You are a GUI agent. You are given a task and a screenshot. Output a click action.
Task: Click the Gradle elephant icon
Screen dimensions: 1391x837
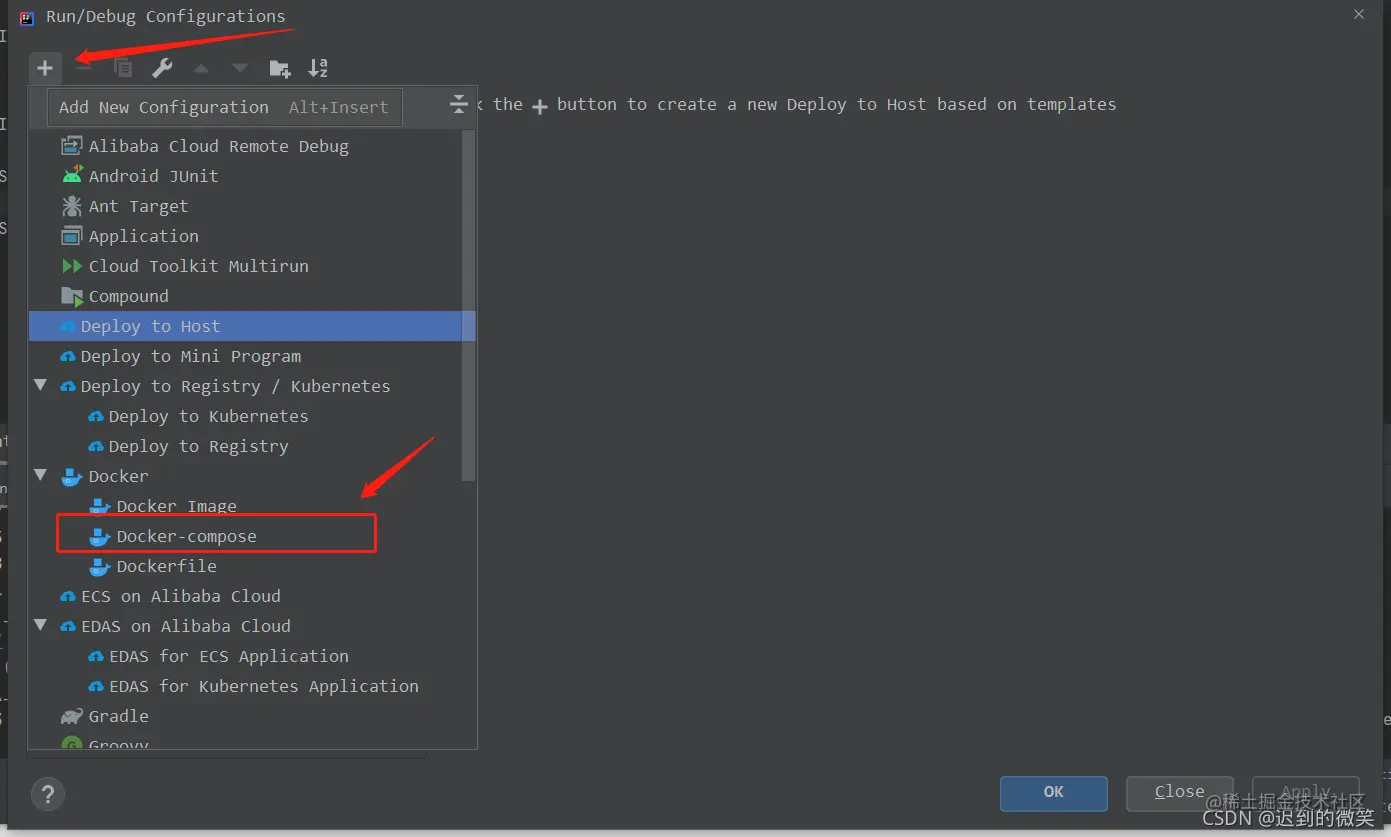click(72, 716)
